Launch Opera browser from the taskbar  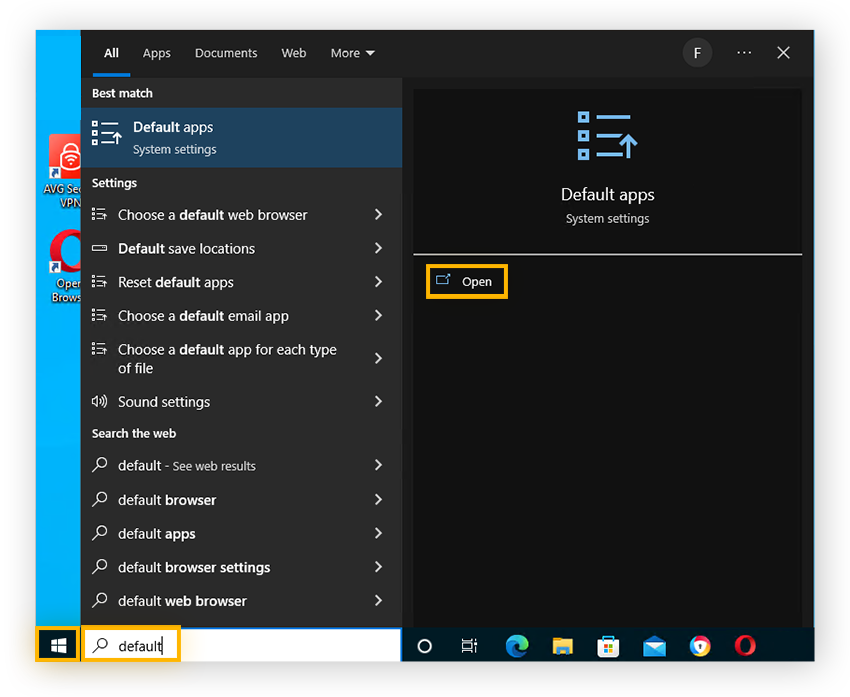pyautogui.click(x=744, y=647)
